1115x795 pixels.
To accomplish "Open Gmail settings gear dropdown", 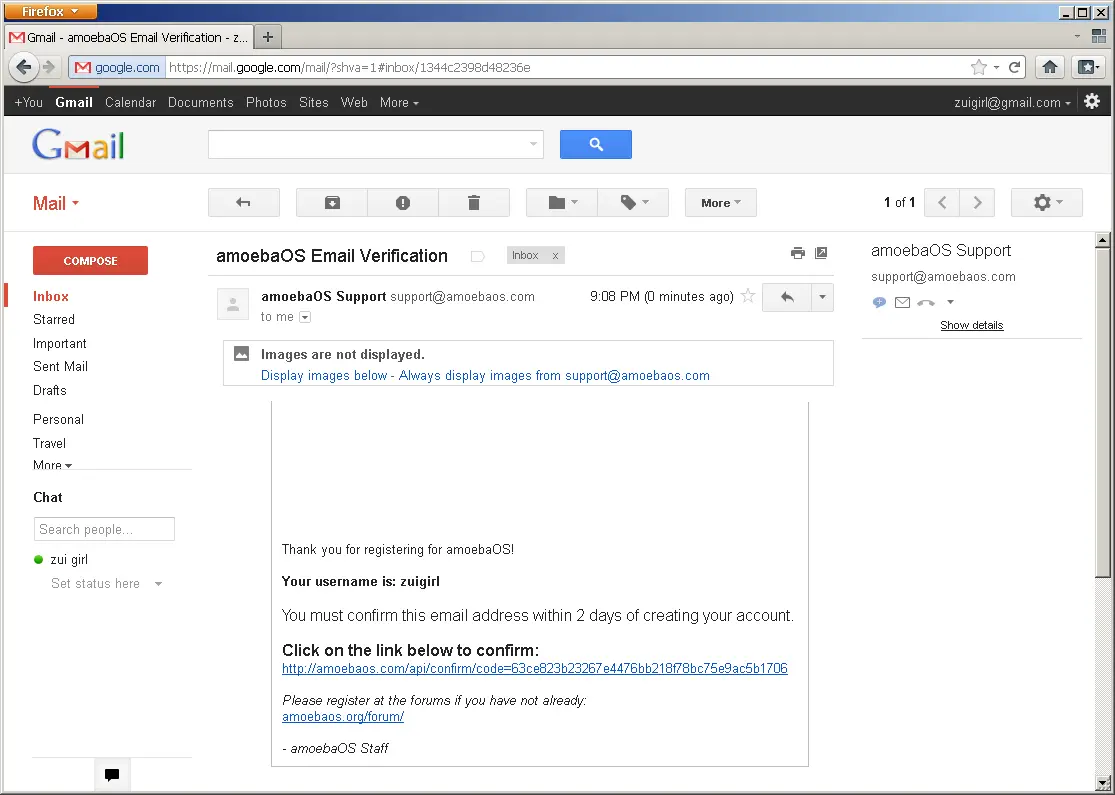I will pos(1047,203).
